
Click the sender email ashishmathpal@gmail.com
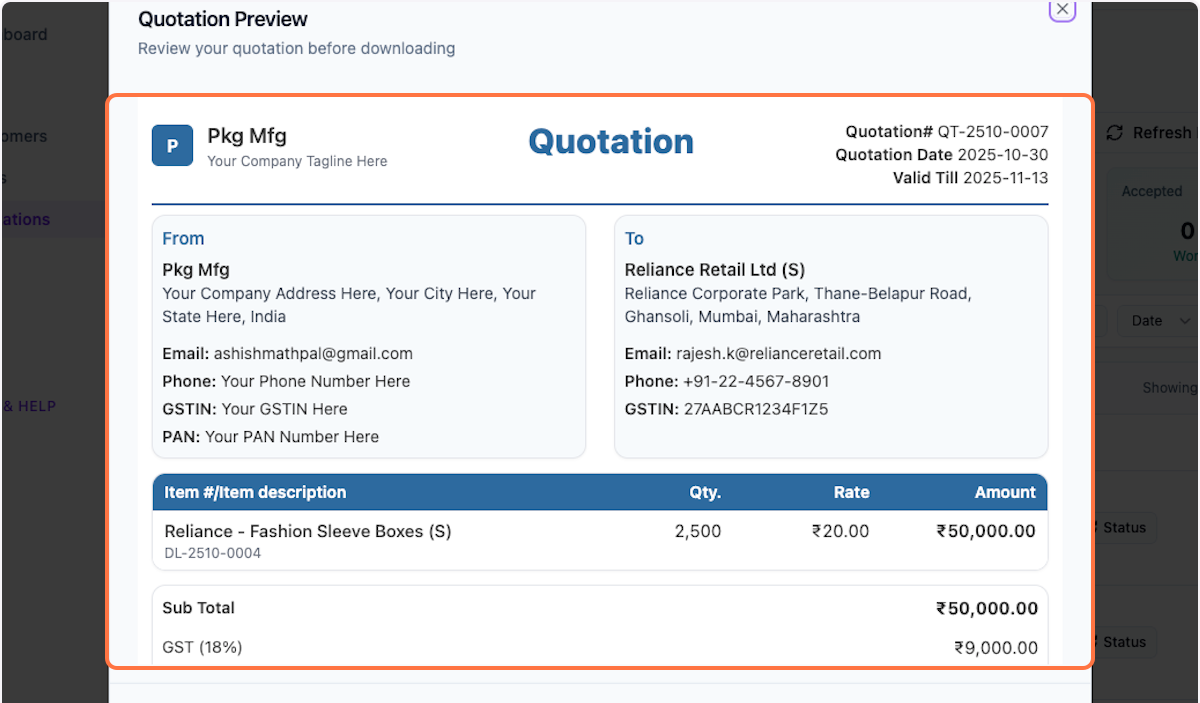(313, 353)
